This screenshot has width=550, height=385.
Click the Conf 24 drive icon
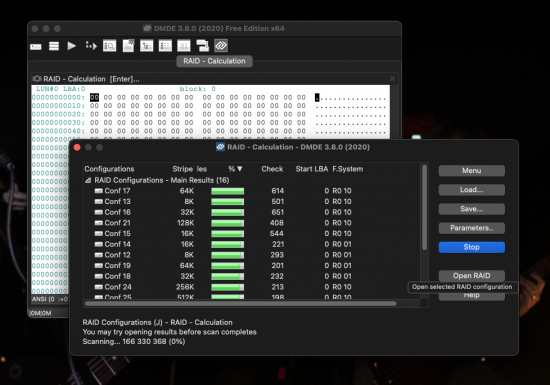click(99, 287)
